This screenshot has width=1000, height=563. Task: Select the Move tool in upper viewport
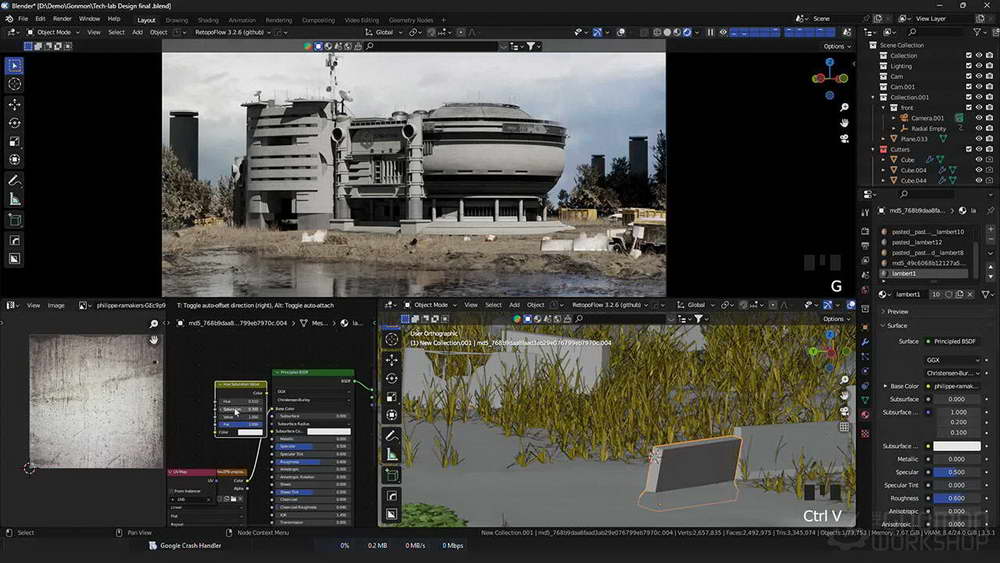[15, 104]
